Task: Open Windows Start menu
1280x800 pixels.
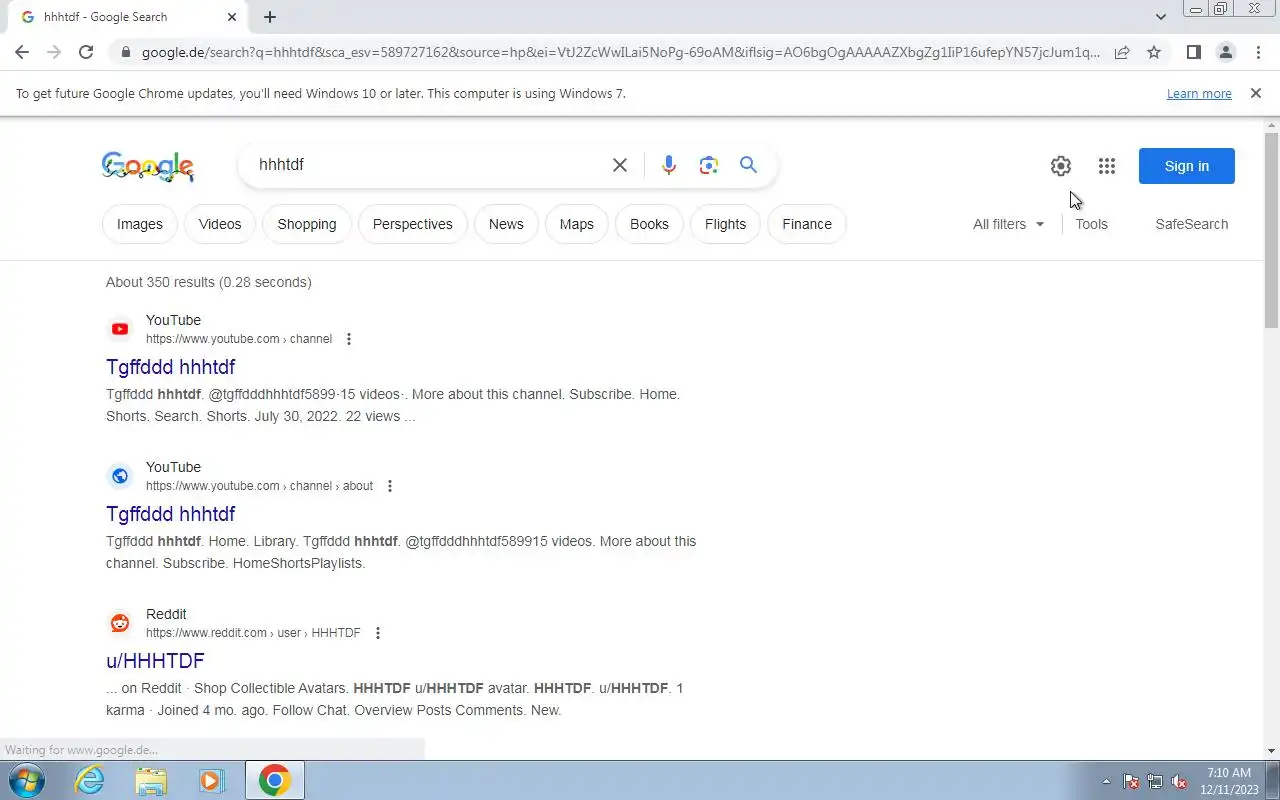Action: (25, 780)
